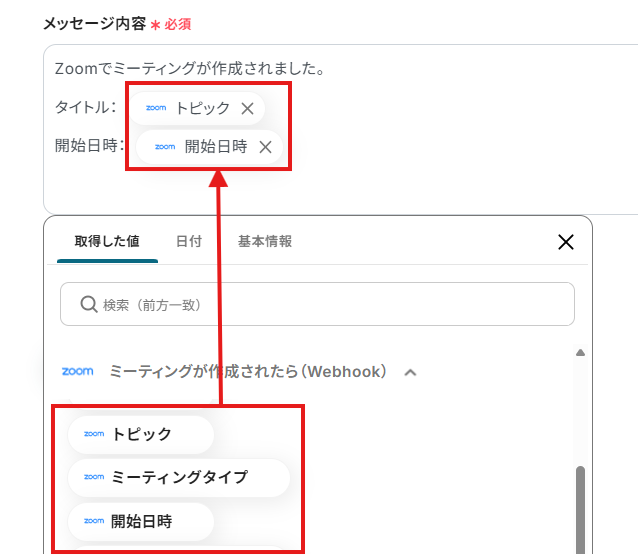Viewport: 638px width, 555px height.
Task: Click the Zoom icon on the トピック list item
Action: [94, 434]
